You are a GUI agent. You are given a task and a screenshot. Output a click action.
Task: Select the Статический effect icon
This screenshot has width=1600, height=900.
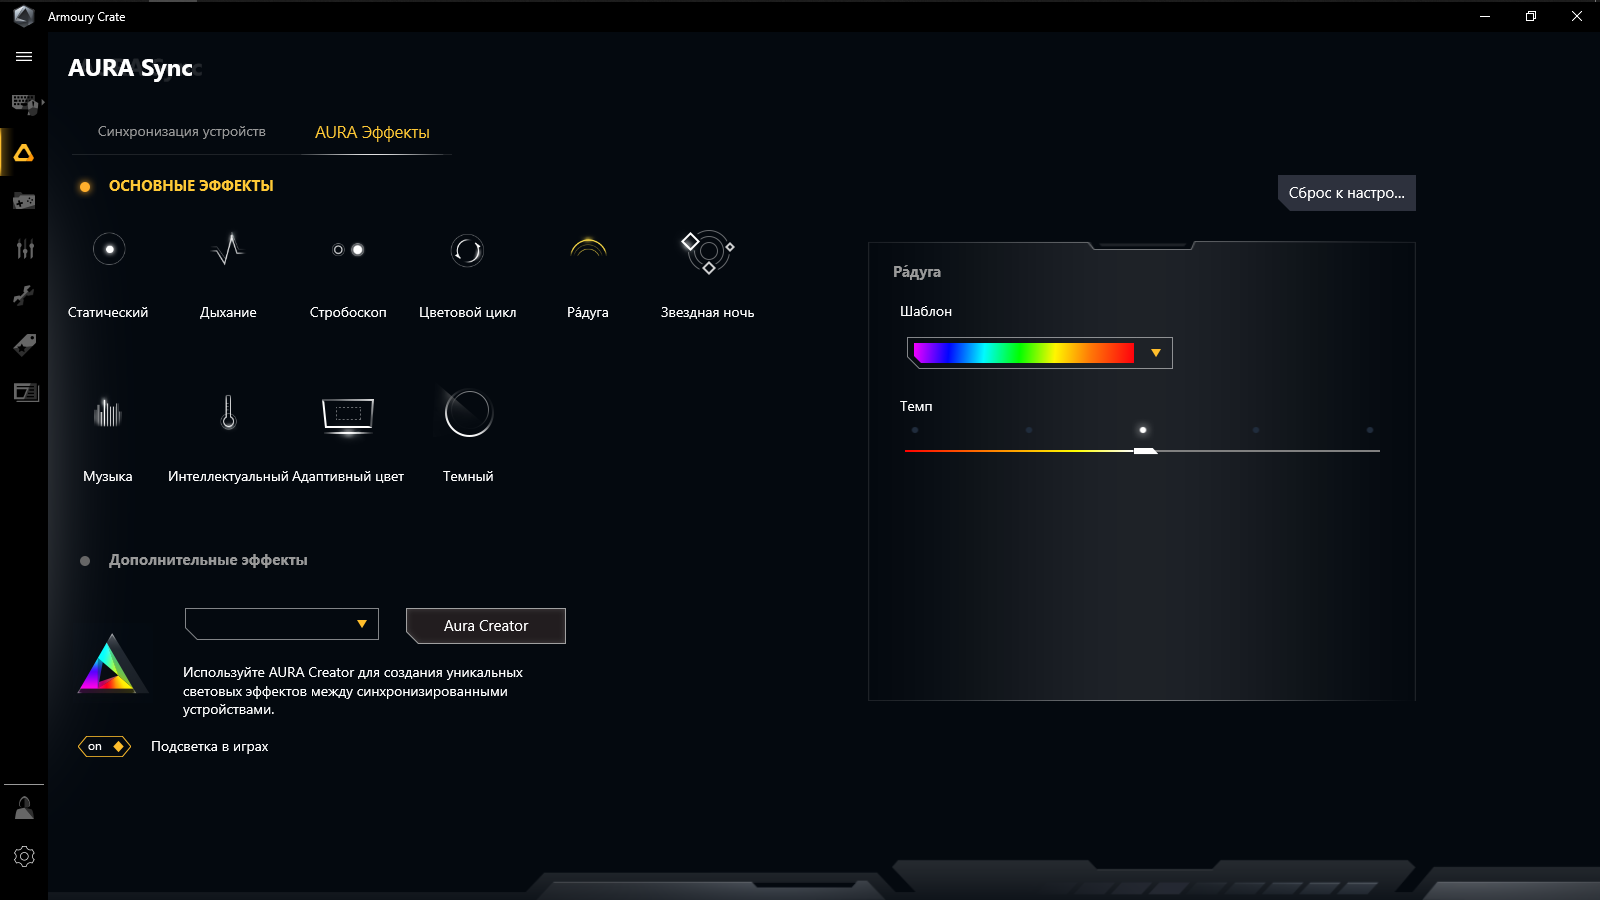[109, 249]
